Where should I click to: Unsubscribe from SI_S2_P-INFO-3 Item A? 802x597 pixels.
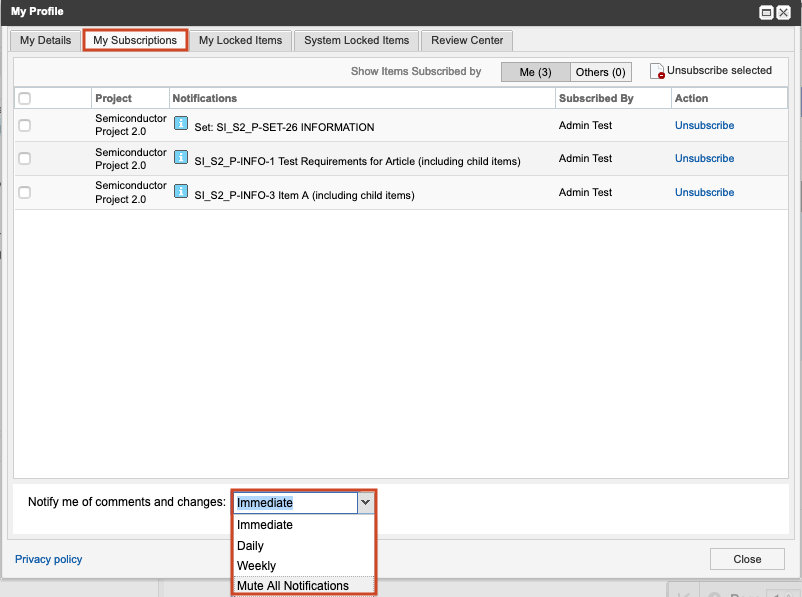pyautogui.click(x=704, y=192)
